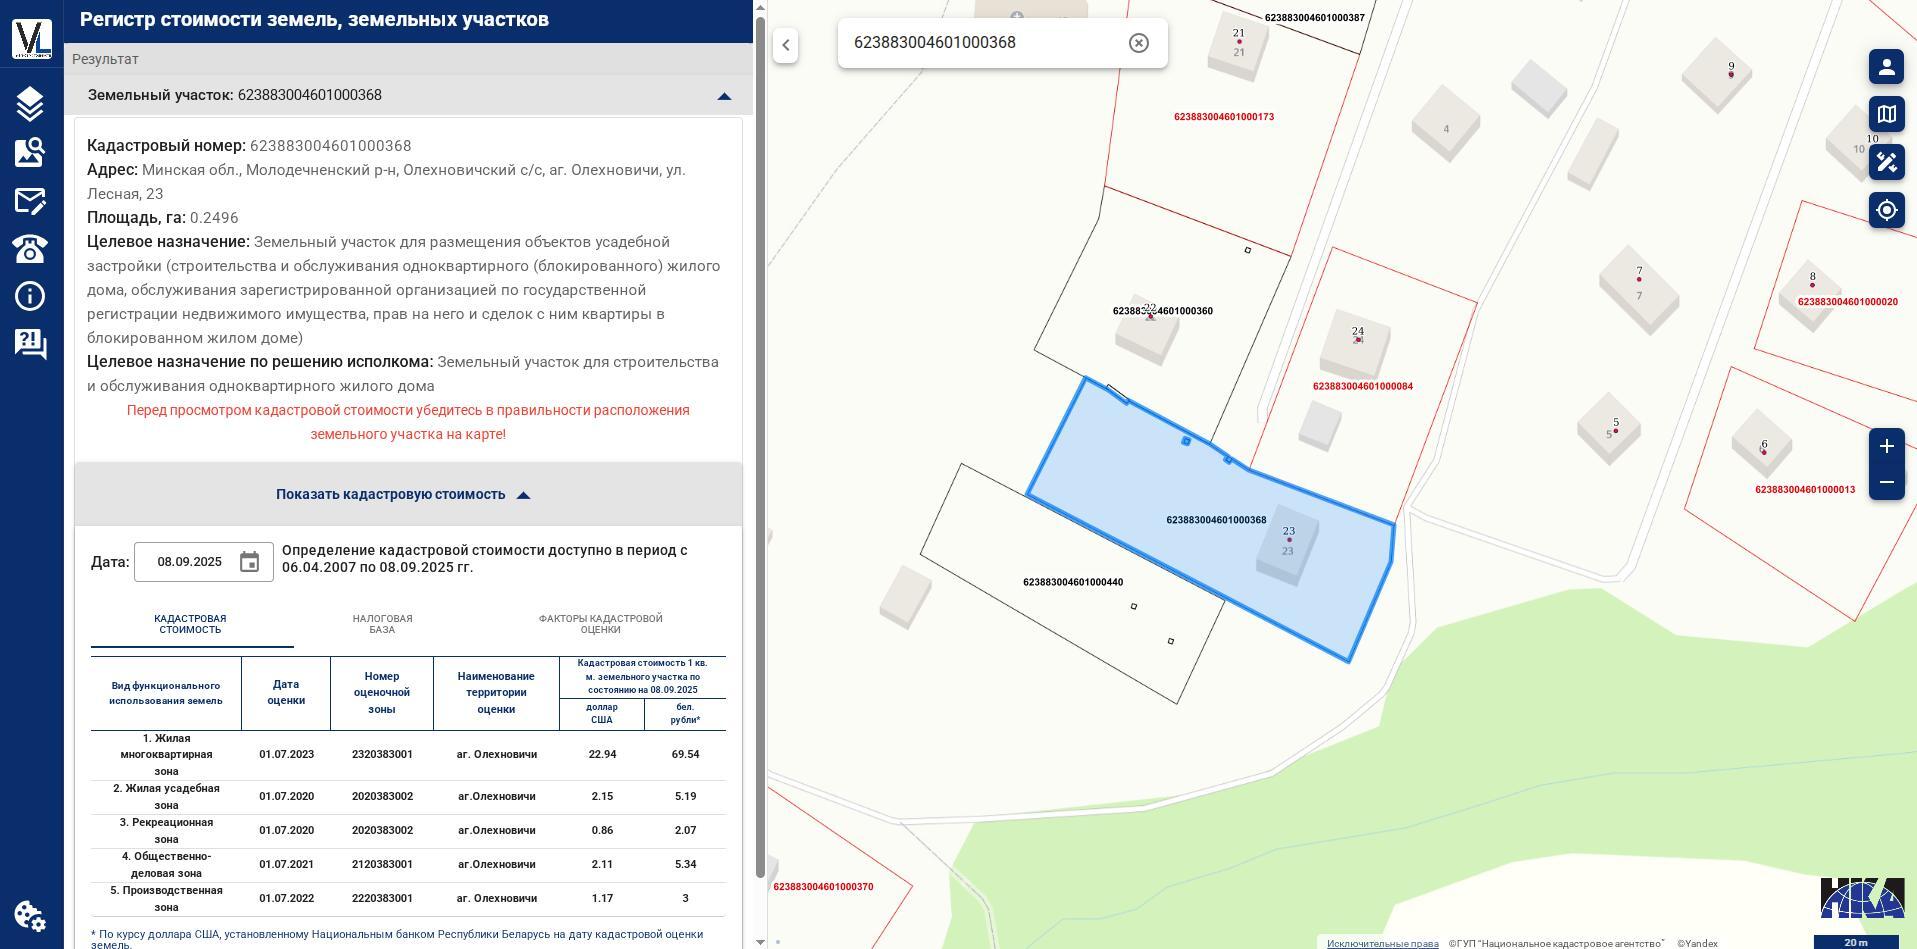Open the calendar date picker

point(249,562)
